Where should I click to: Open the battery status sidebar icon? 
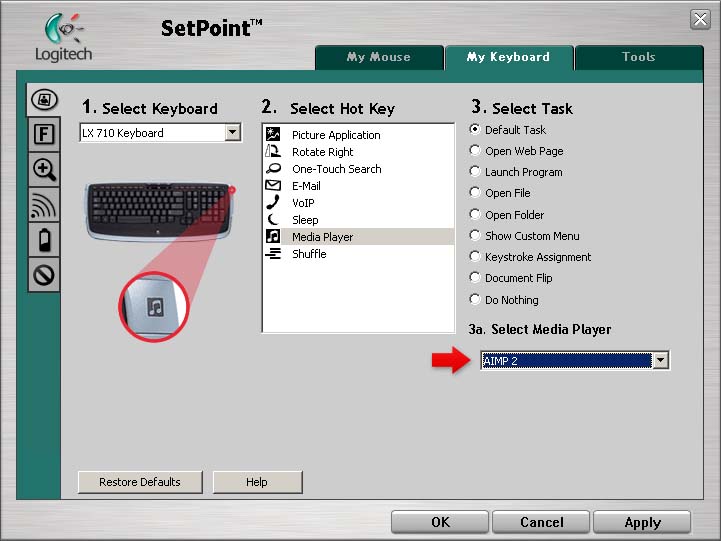tap(45, 239)
